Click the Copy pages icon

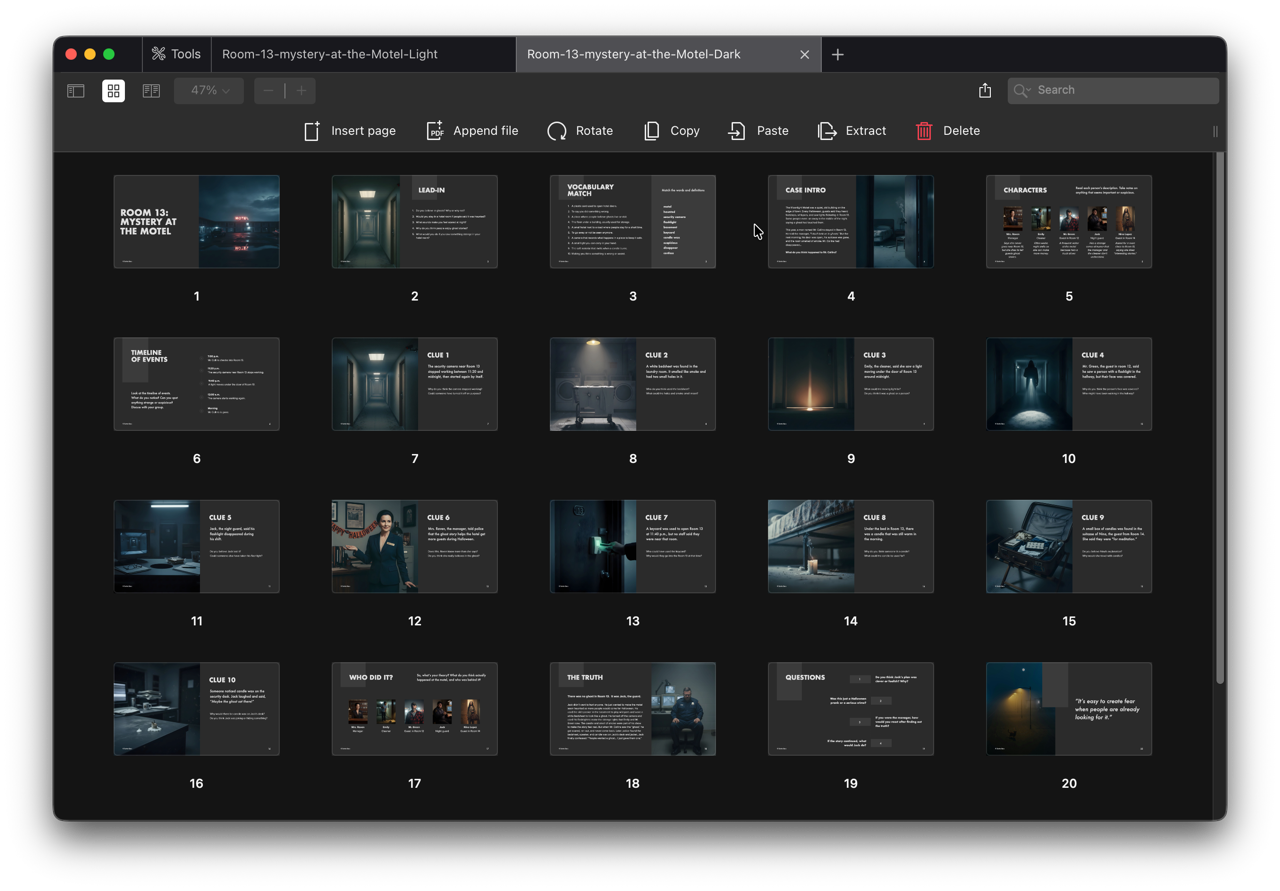[652, 131]
